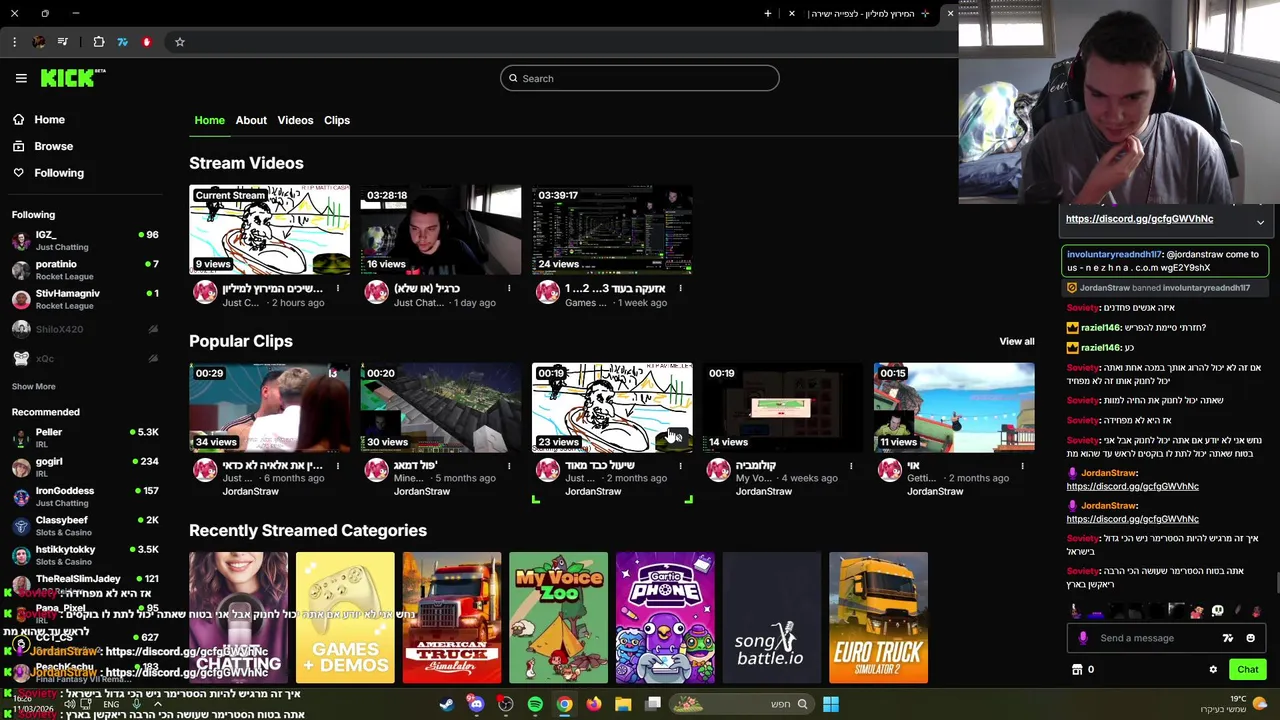Expand following list with Show More
Image resolution: width=1280 pixels, height=720 pixels.
(x=34, y=386)
